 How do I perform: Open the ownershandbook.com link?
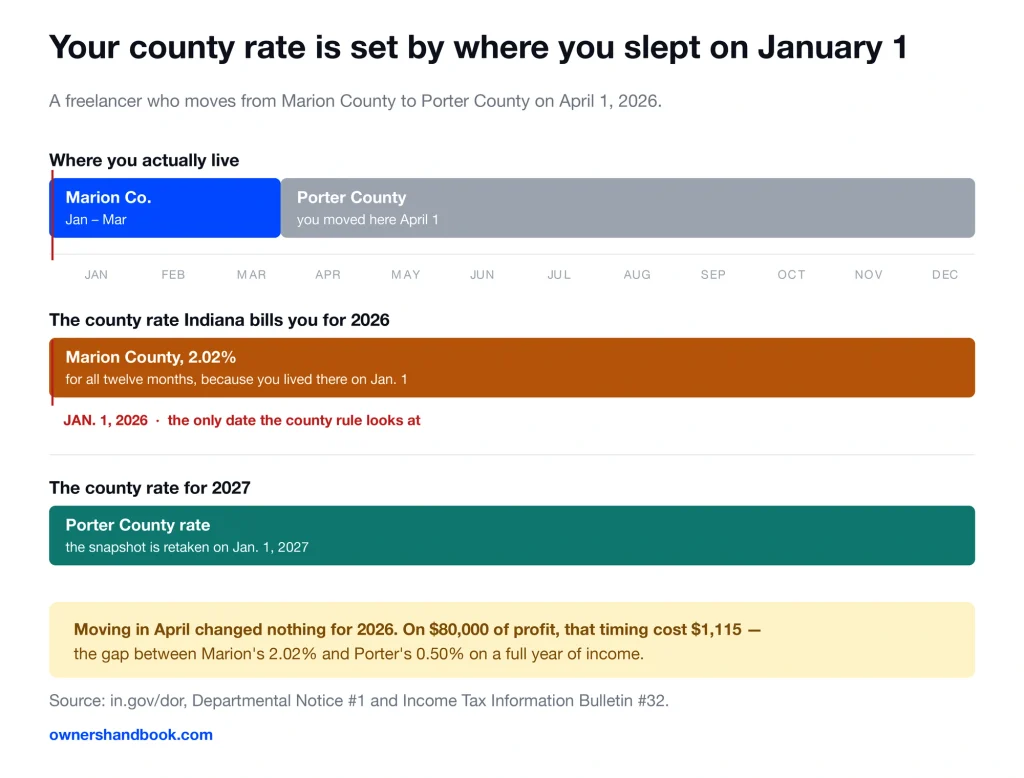(x=131, y=734)
